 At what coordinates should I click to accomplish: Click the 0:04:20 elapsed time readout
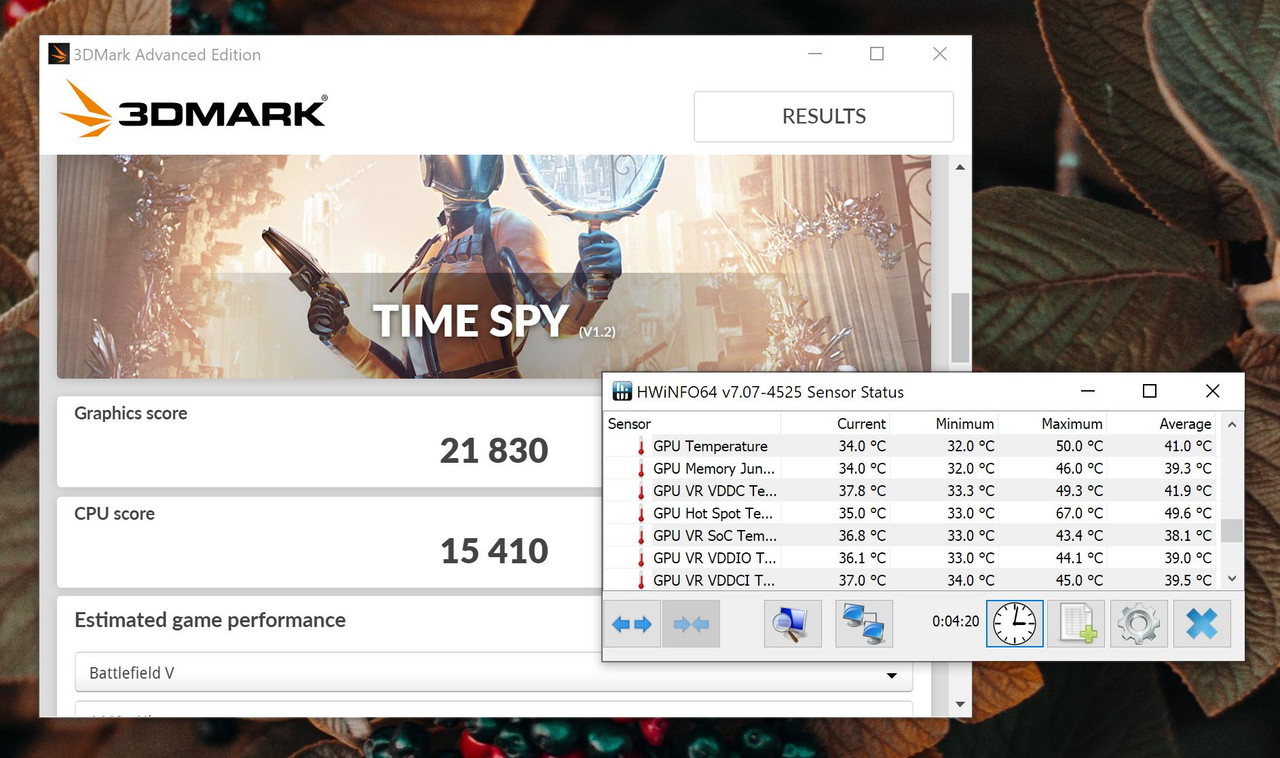955,621
